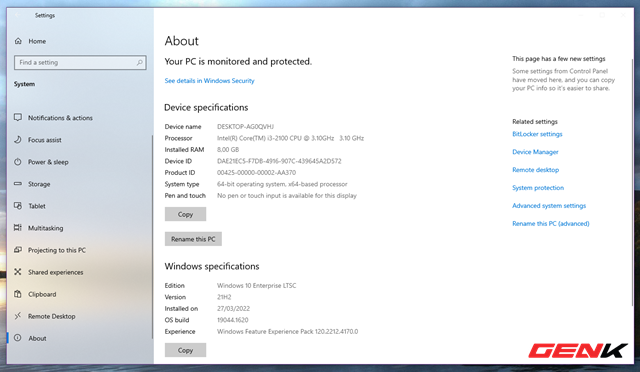Image resolution: width=640 pixels, height=372 pixels.
Task: Click the Rename this PC button
Action: point(193,239)
